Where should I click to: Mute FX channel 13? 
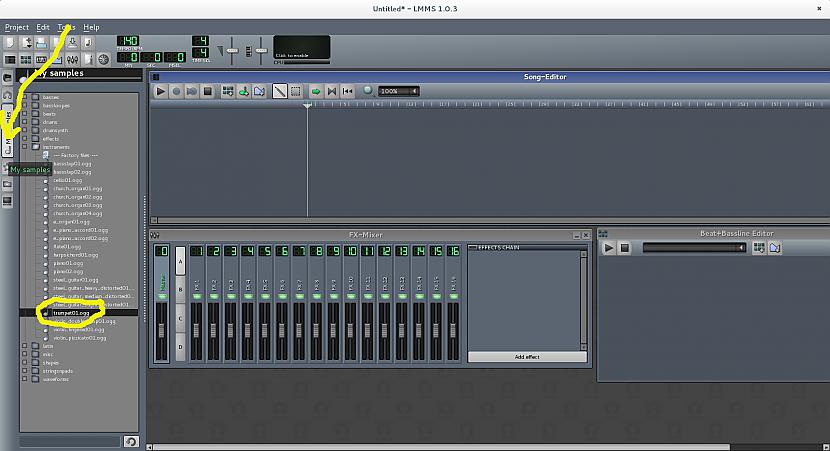point(402,296)
